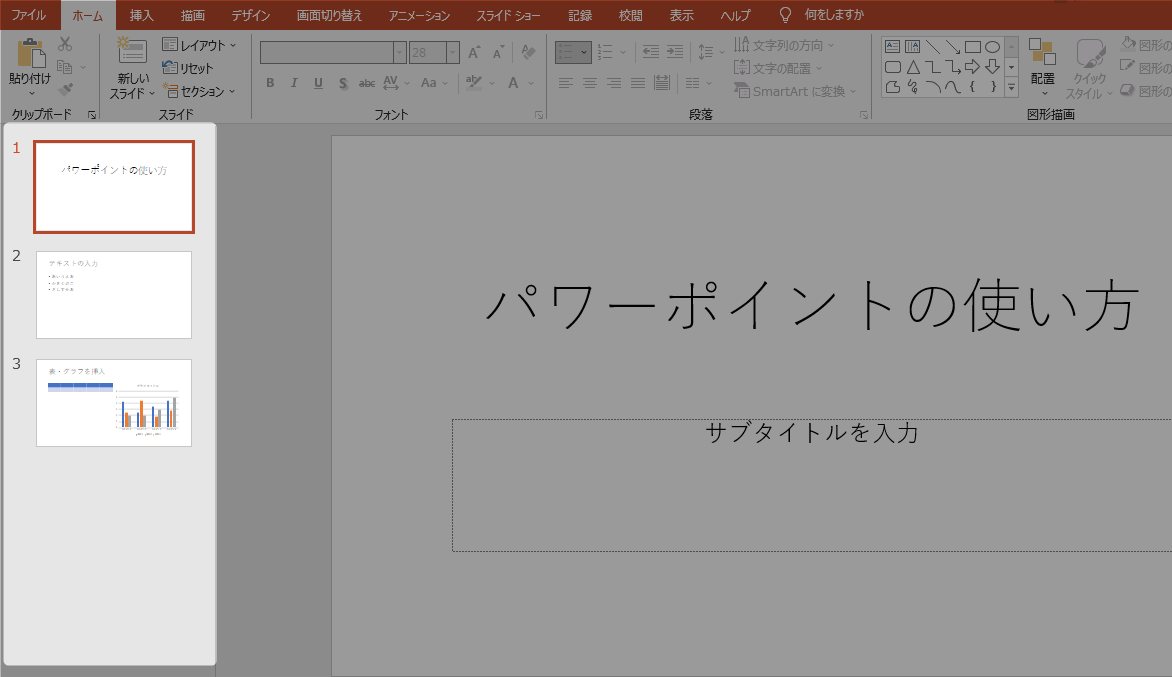
Task: Select the right arrow shape in gallery
Action: 972,67
